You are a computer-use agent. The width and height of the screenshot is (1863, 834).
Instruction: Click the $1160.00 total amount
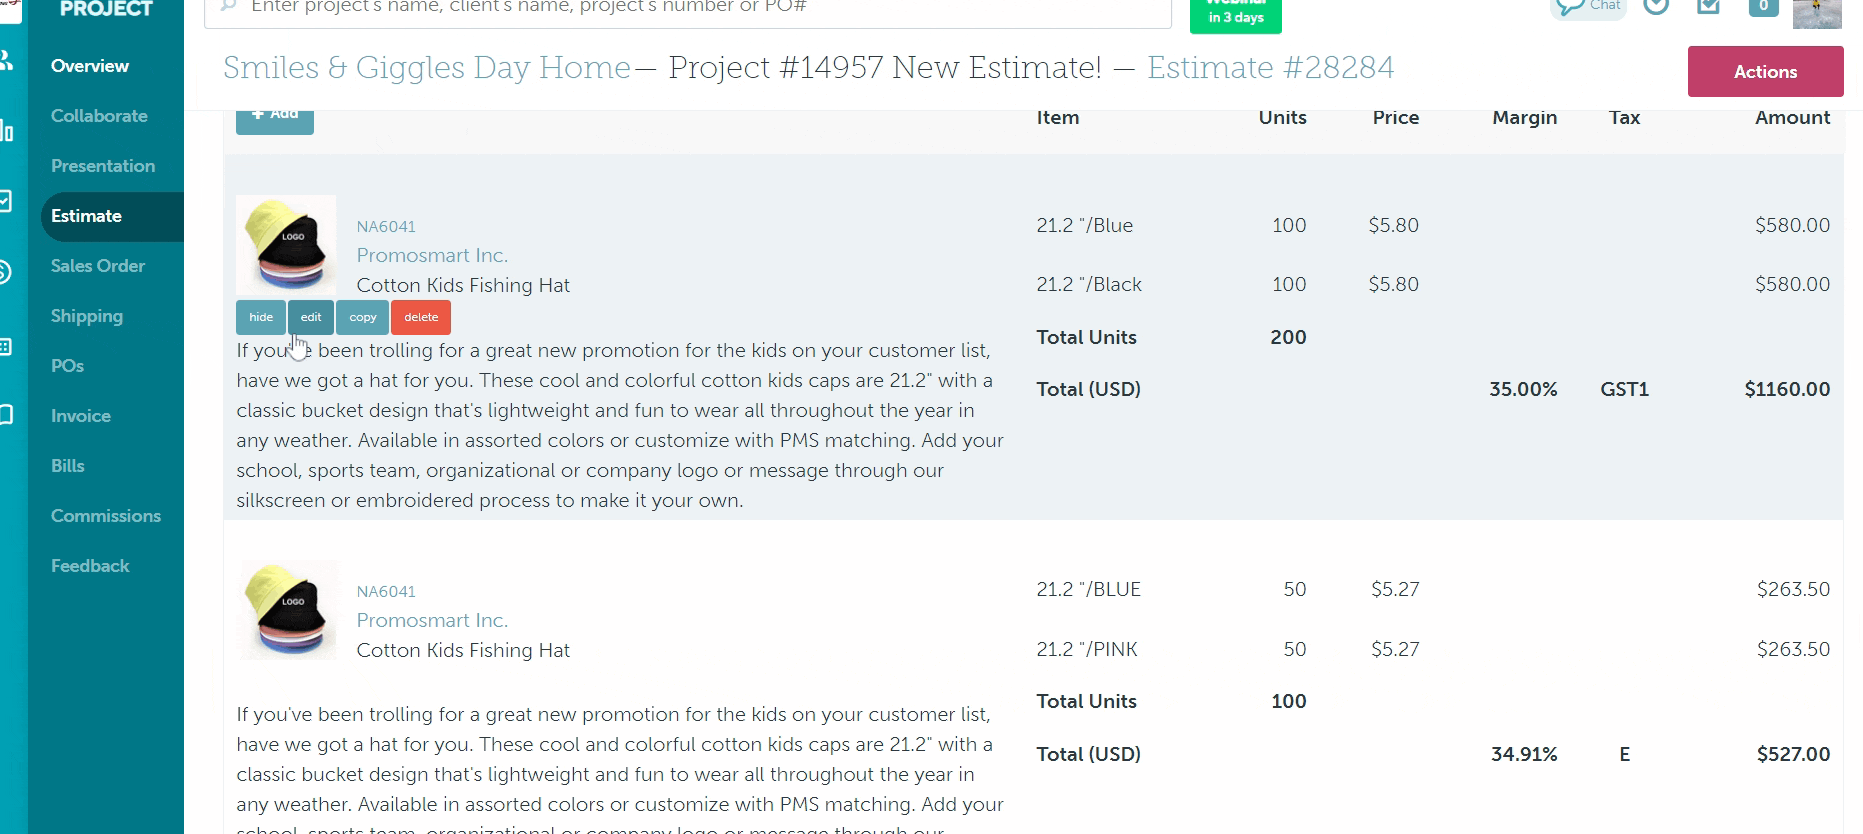pyautogui.click(x=1787, y=390)
